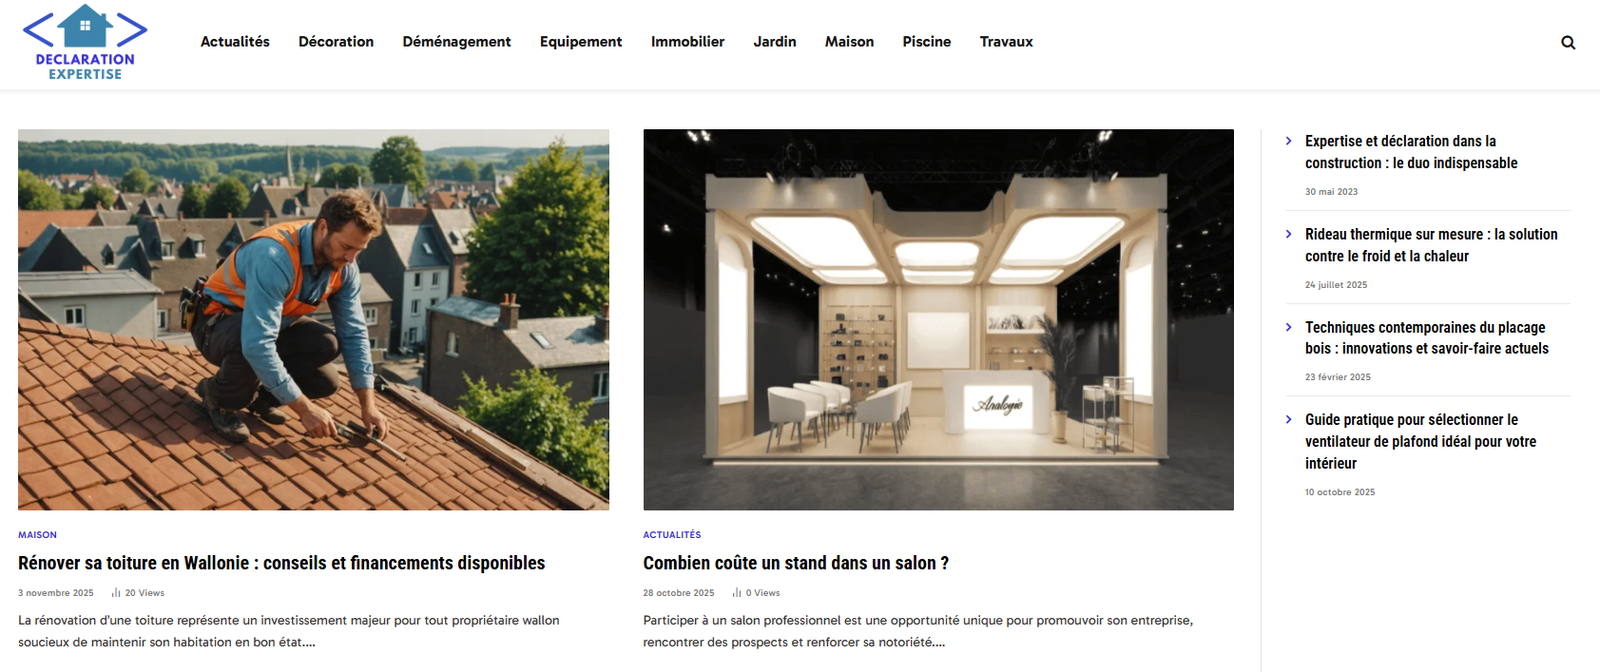The width and height of the screenshot is (1600, 672).
Task: Open the exhibition stand thumbnail image
Action: pos(938,319)
